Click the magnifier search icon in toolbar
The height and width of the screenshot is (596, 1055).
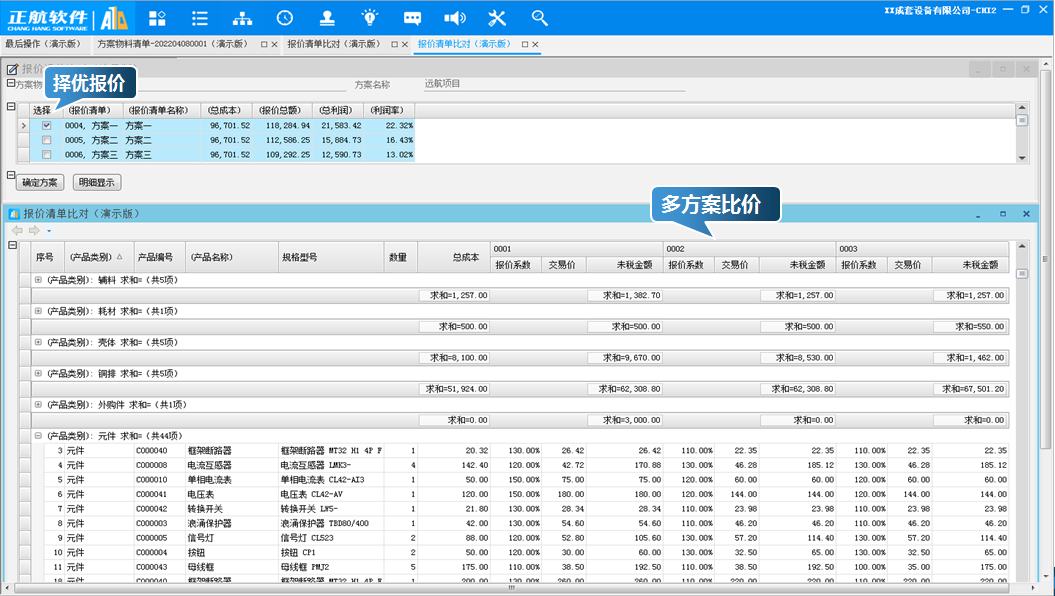(540, 18)
